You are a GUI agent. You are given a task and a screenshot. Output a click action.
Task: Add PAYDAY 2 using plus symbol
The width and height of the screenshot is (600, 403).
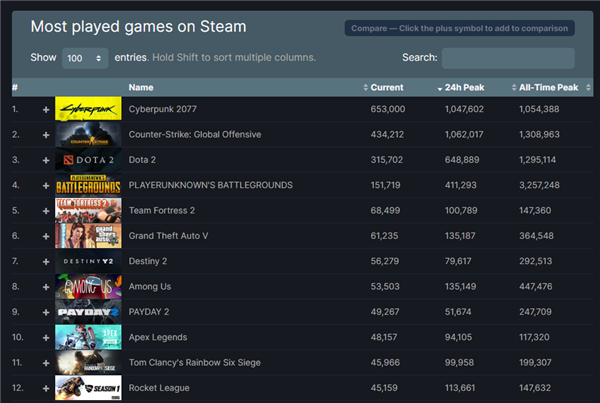tap(46, 312)
